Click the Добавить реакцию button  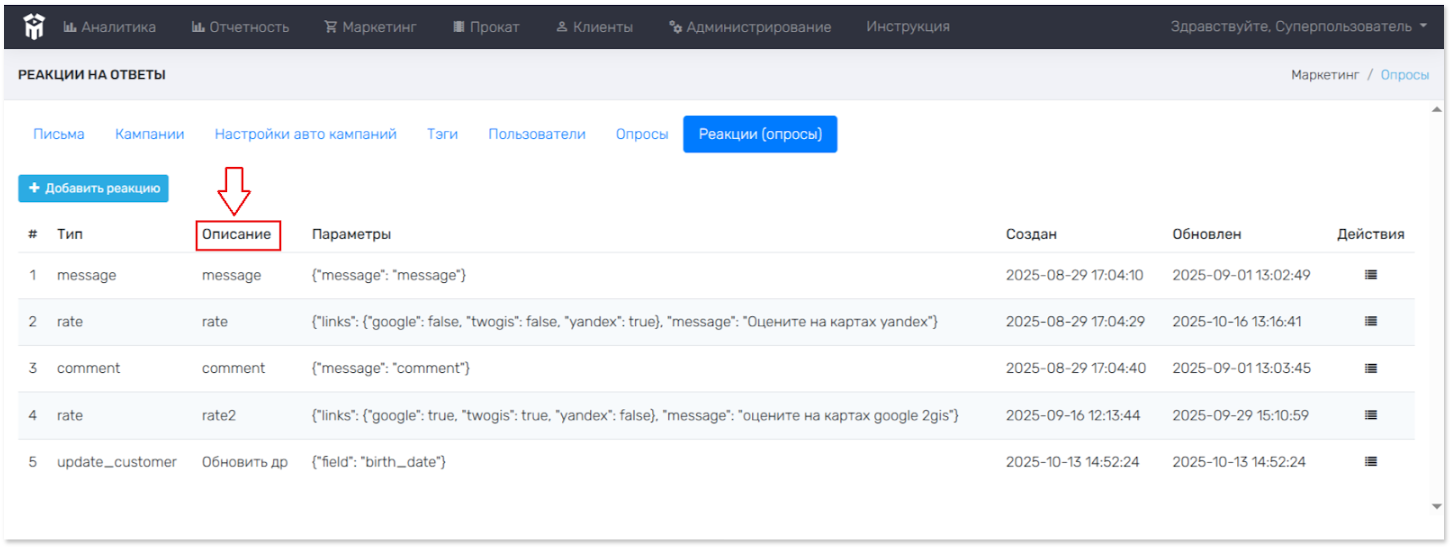(x=93, y=188)
